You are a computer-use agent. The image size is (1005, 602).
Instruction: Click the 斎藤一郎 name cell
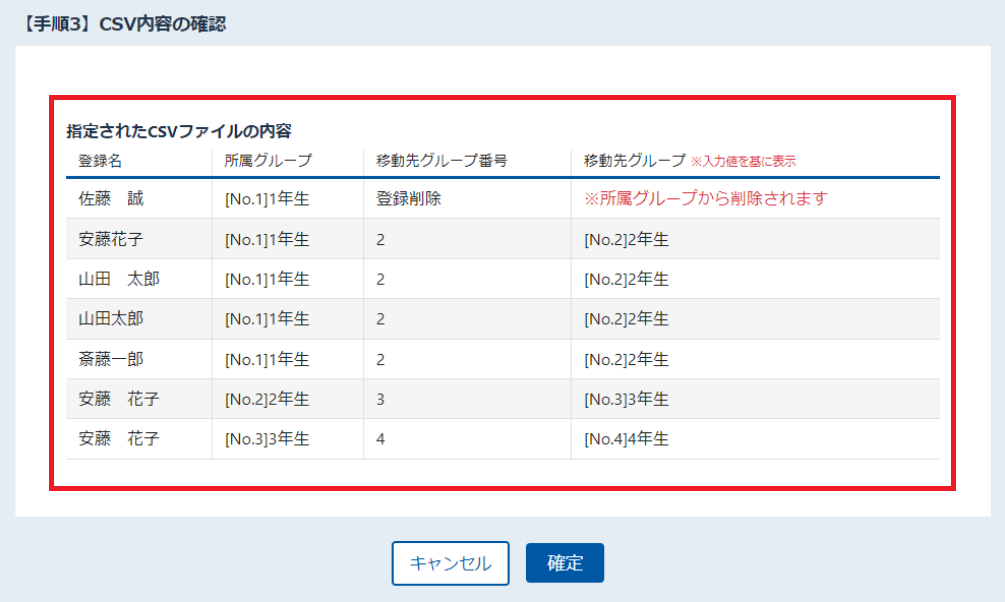[x=111, y=359]
